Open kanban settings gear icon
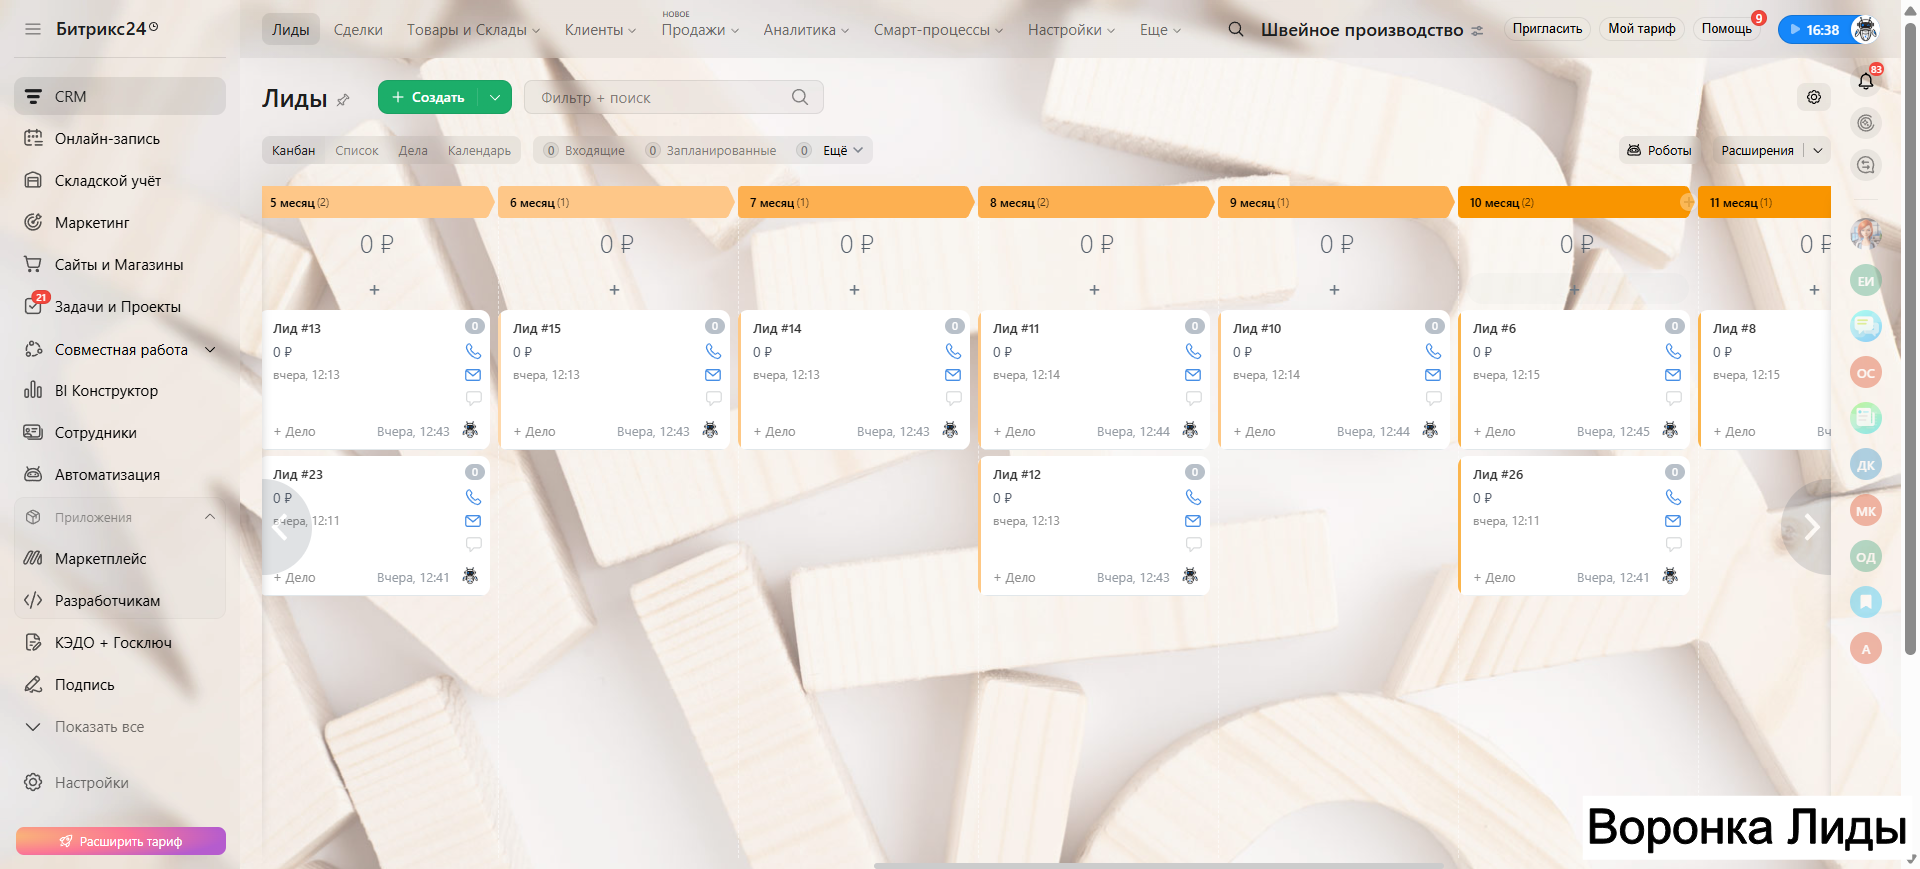This screenshot has width=1920, height=869. [x=1814, y=97]
